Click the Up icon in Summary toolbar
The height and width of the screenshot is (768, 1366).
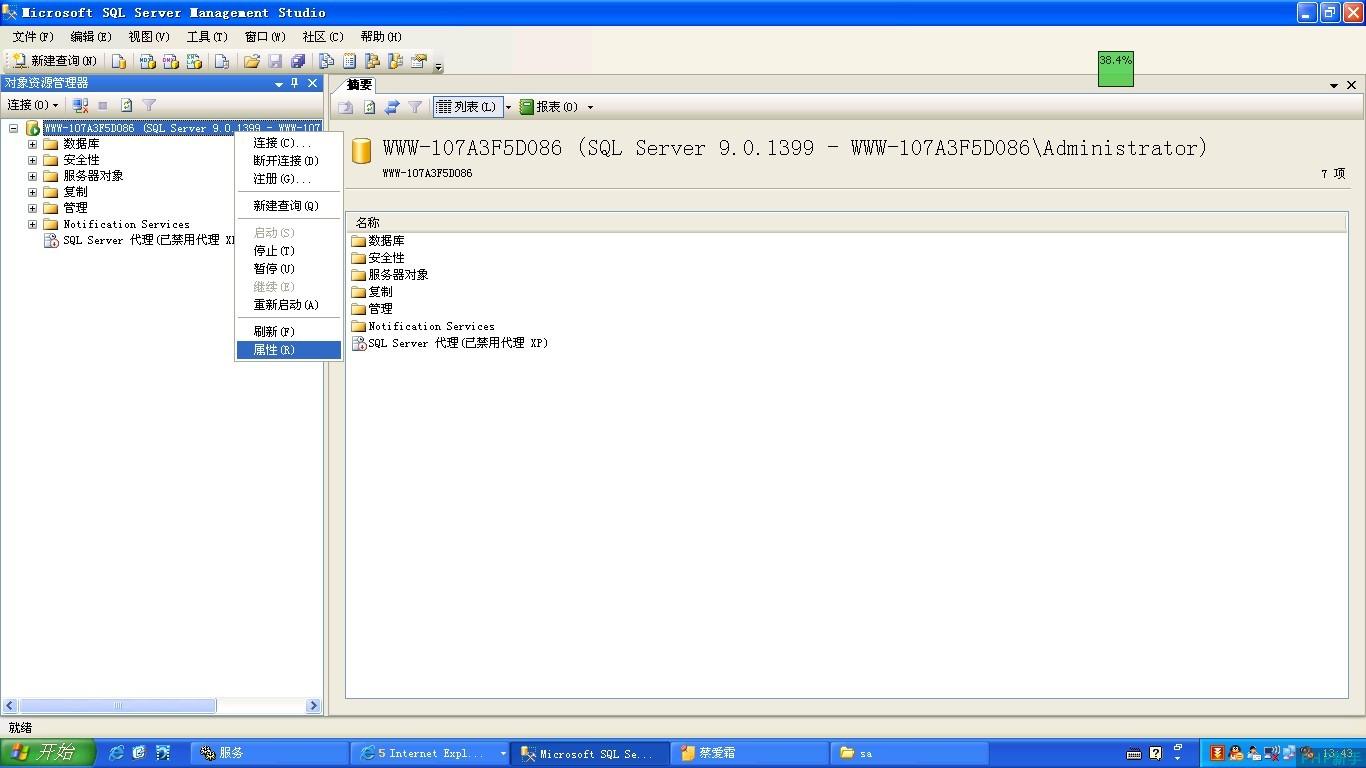(346, 107)
